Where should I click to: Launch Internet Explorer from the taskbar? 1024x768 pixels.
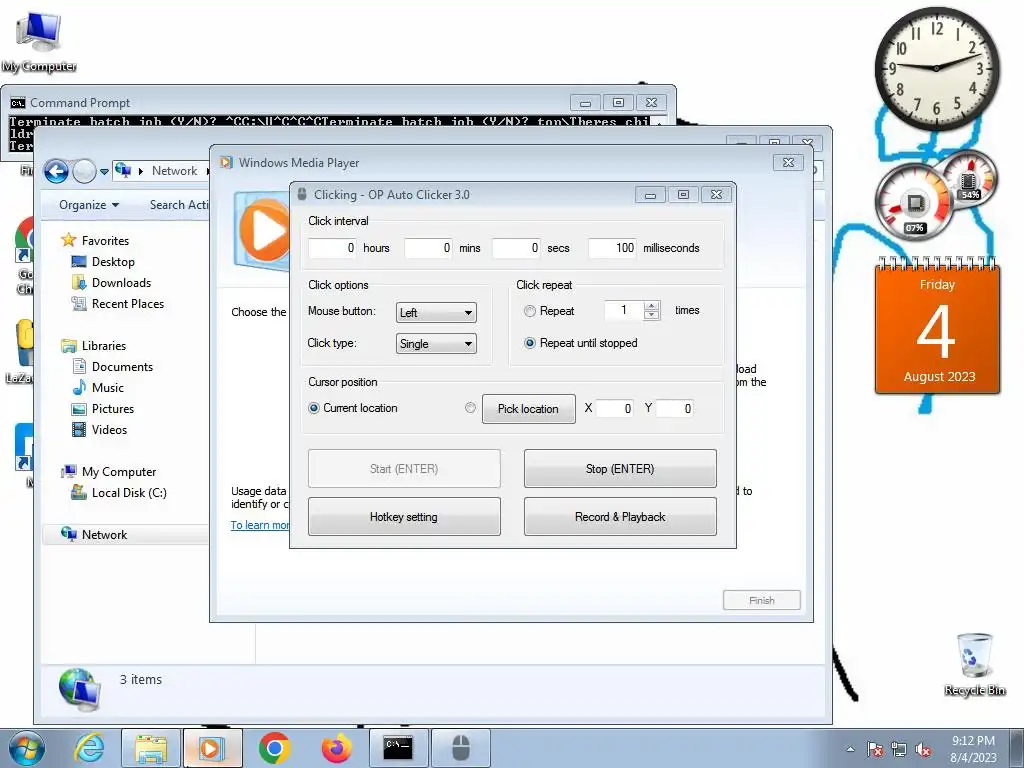tap(89, 748)
